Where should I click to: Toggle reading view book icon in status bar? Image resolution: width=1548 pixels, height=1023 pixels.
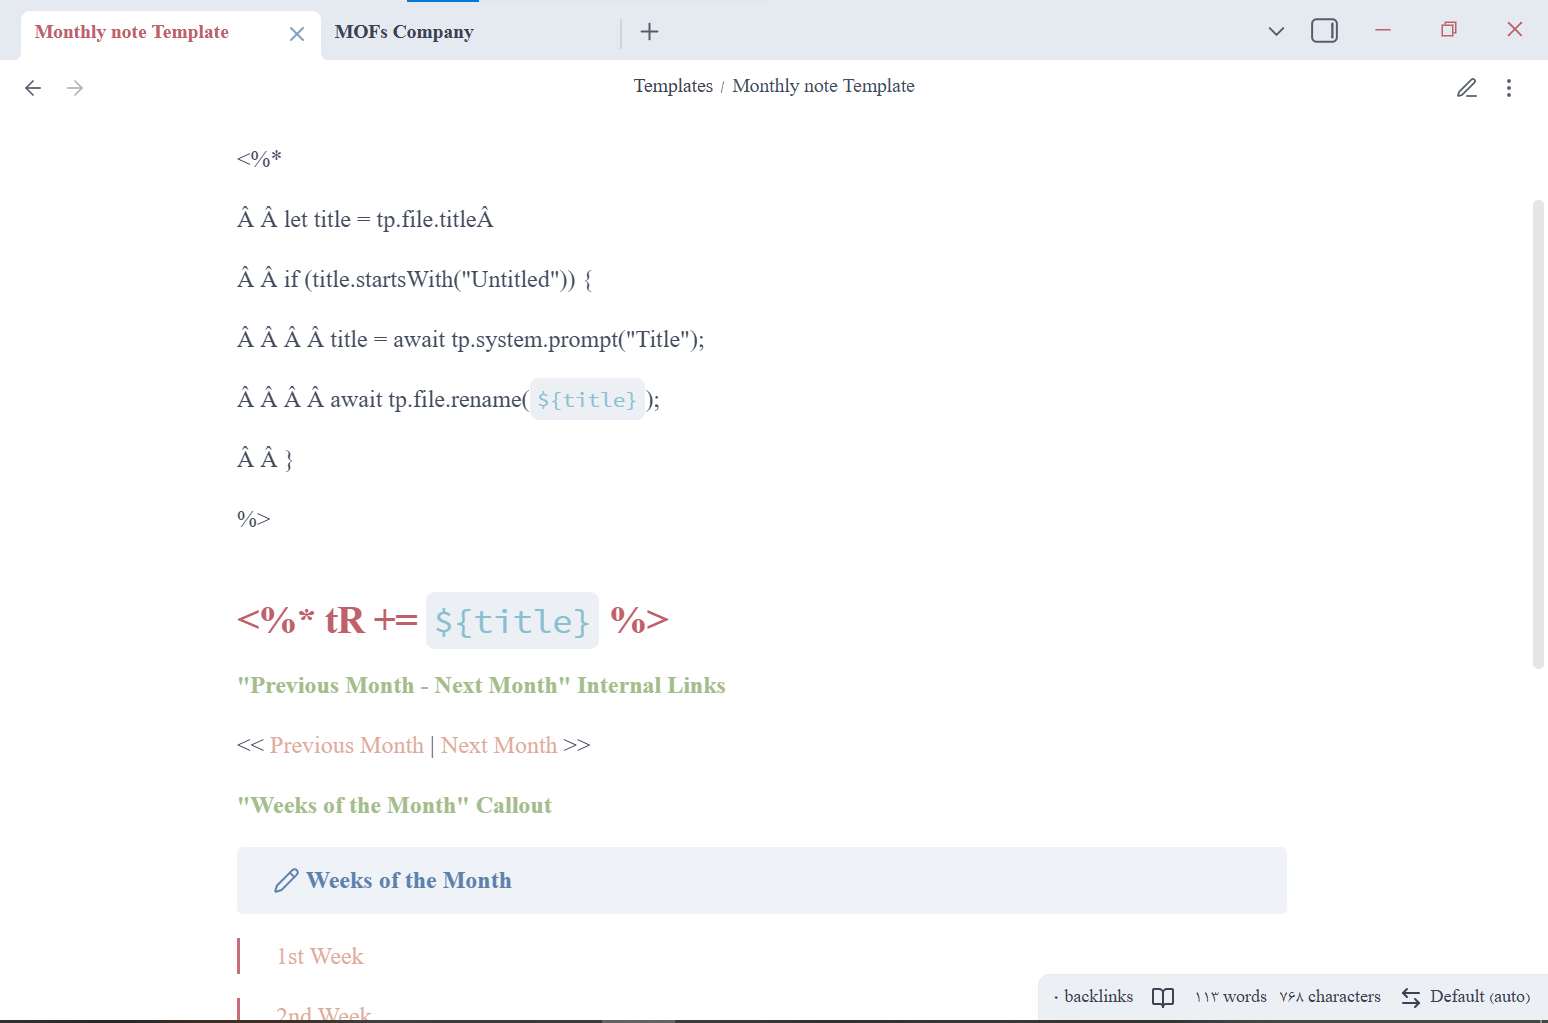click(1162, 997)
